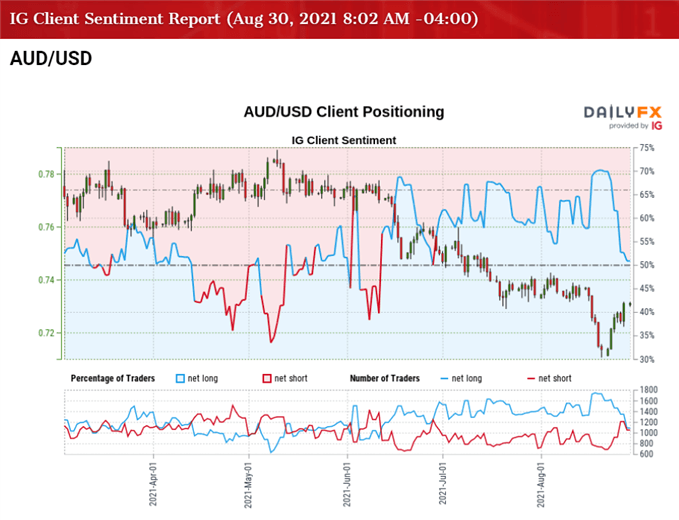679x520 pixels.
Task: Click the 800 traders axis label
Action: (x=648, y=443)
